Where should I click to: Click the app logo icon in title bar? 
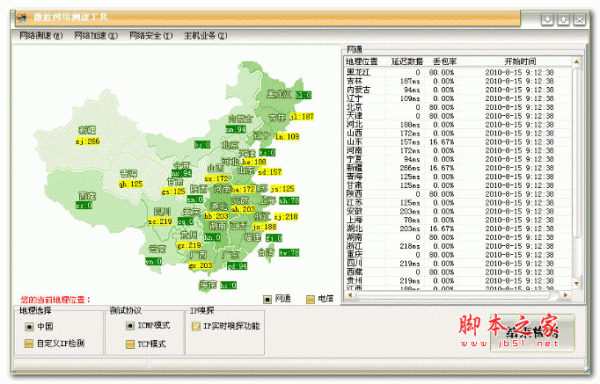[x=21, y=18]
